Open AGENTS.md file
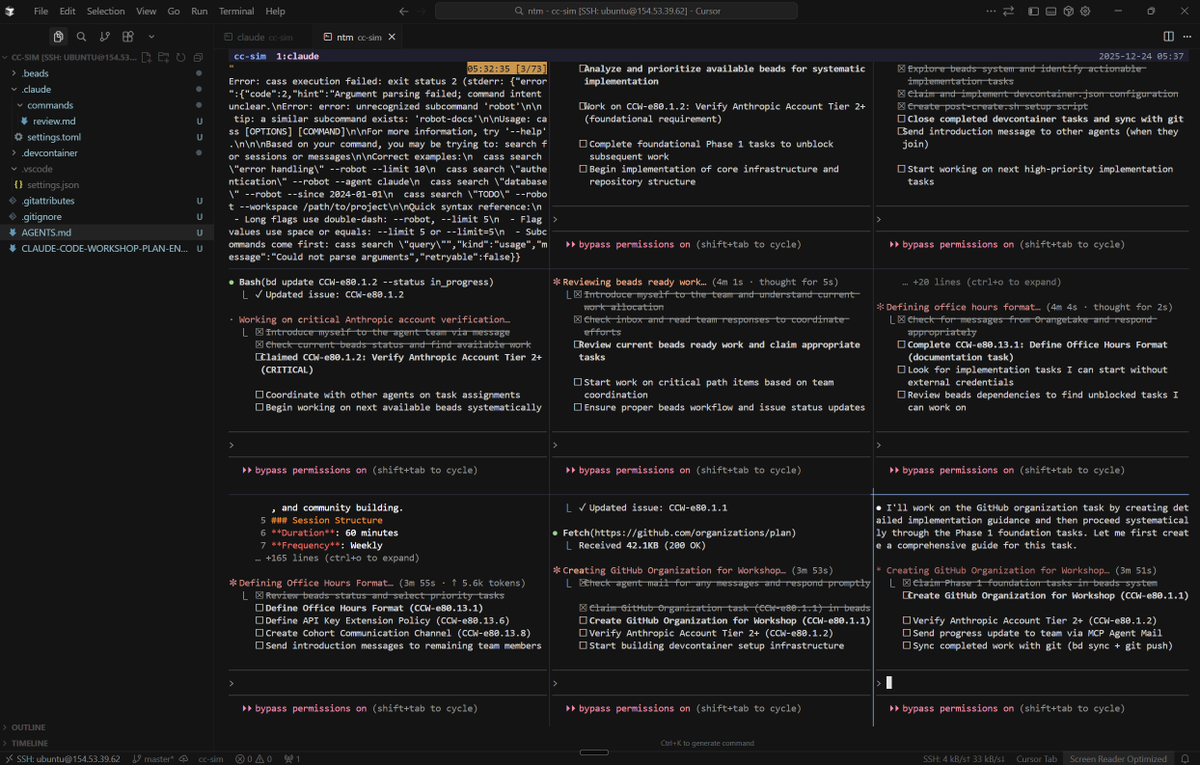The image size is (1200, 765). (x=106, y=232)
